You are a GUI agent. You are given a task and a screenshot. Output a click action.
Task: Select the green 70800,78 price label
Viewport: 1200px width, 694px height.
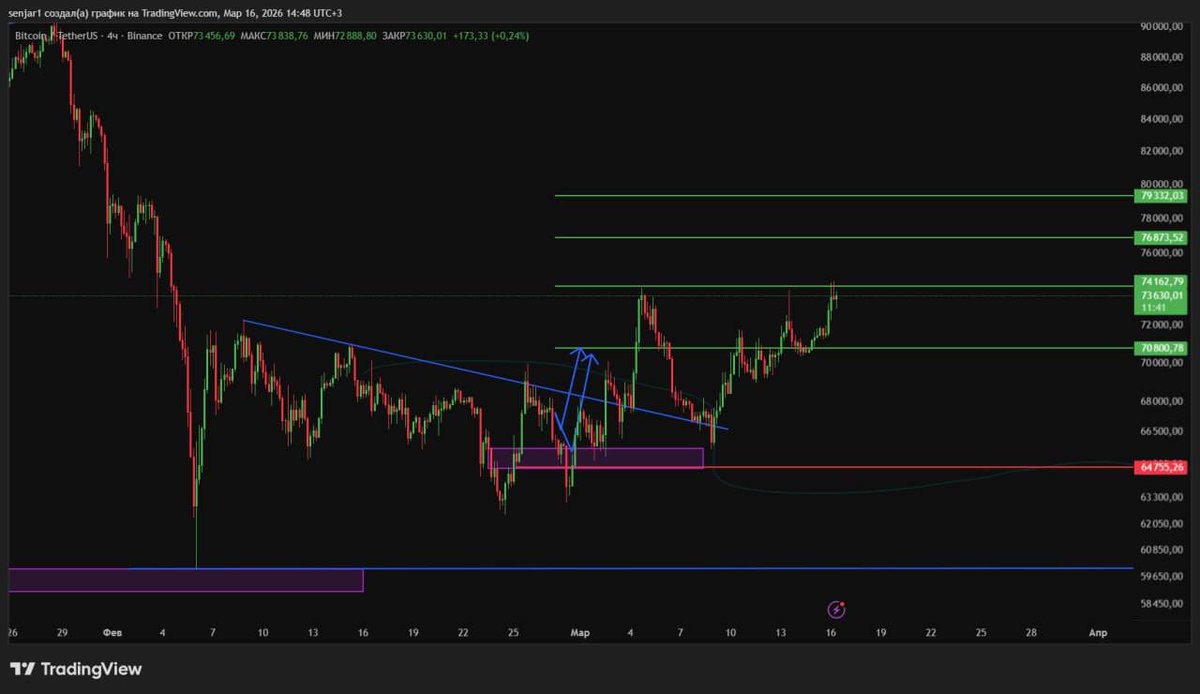pos(1162,348)
